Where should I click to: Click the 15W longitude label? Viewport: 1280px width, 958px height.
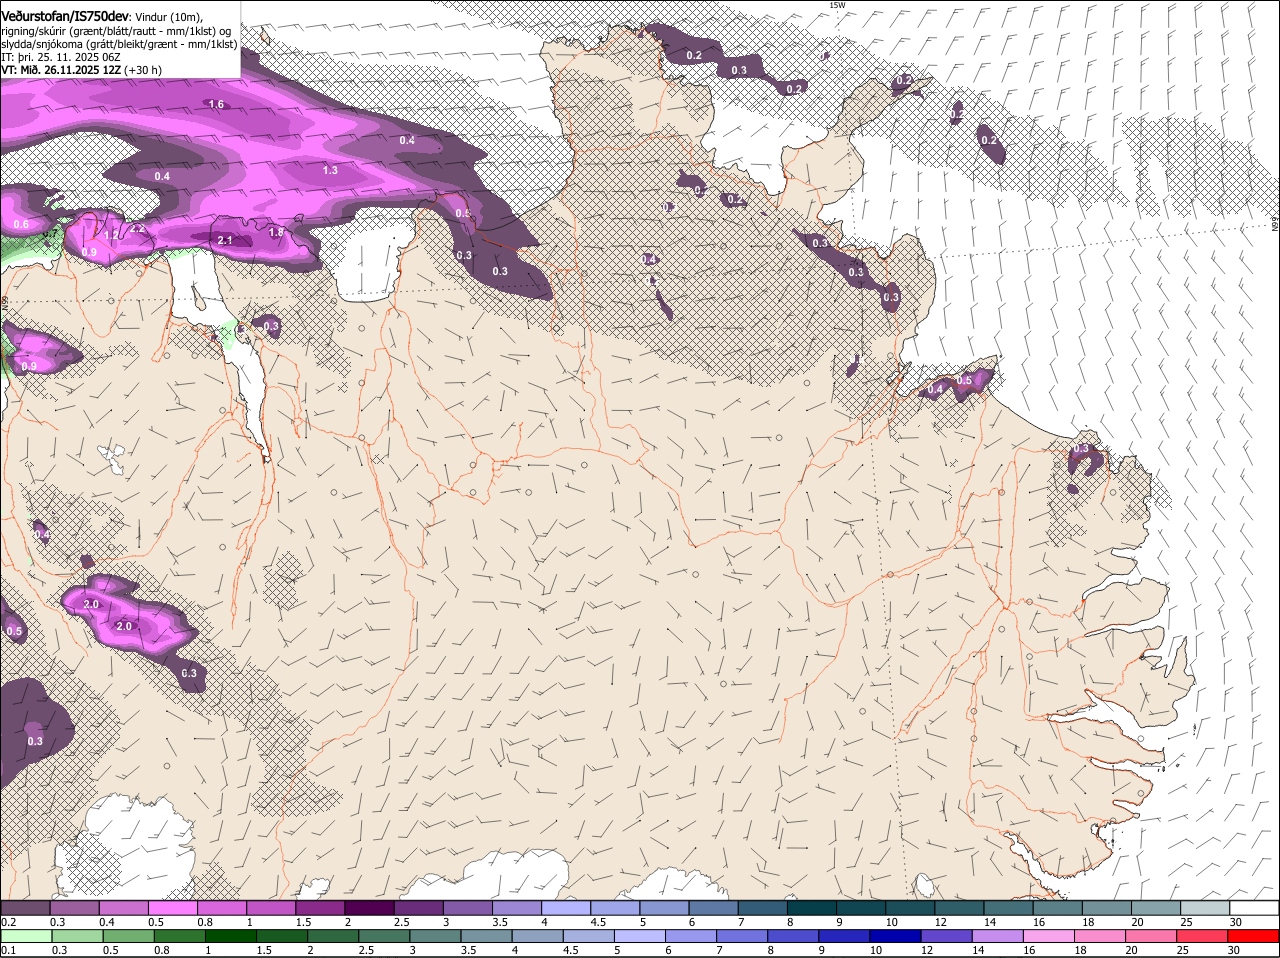coord(837,5)
